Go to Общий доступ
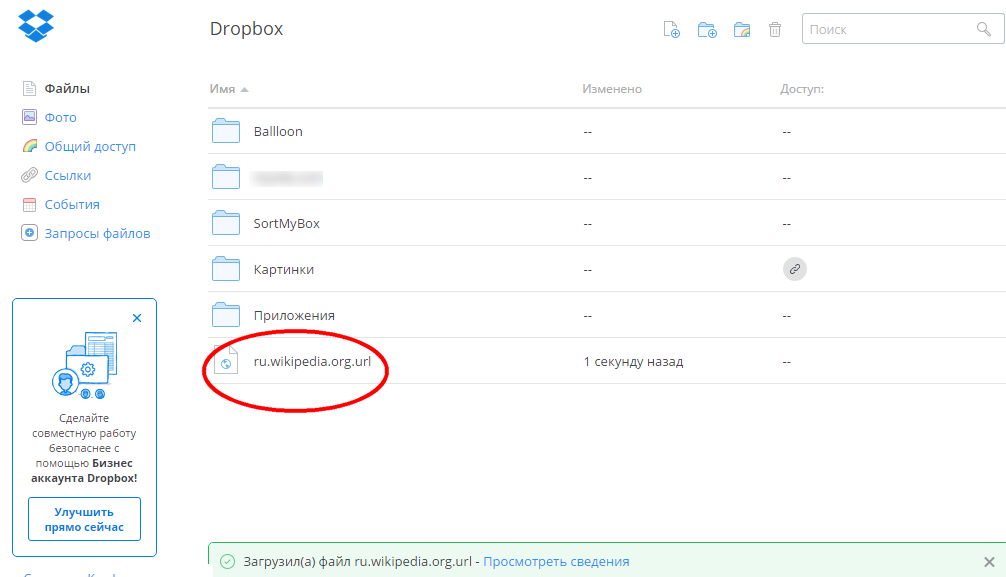The height and width of the screenshot is (577, 1006). 90,146
